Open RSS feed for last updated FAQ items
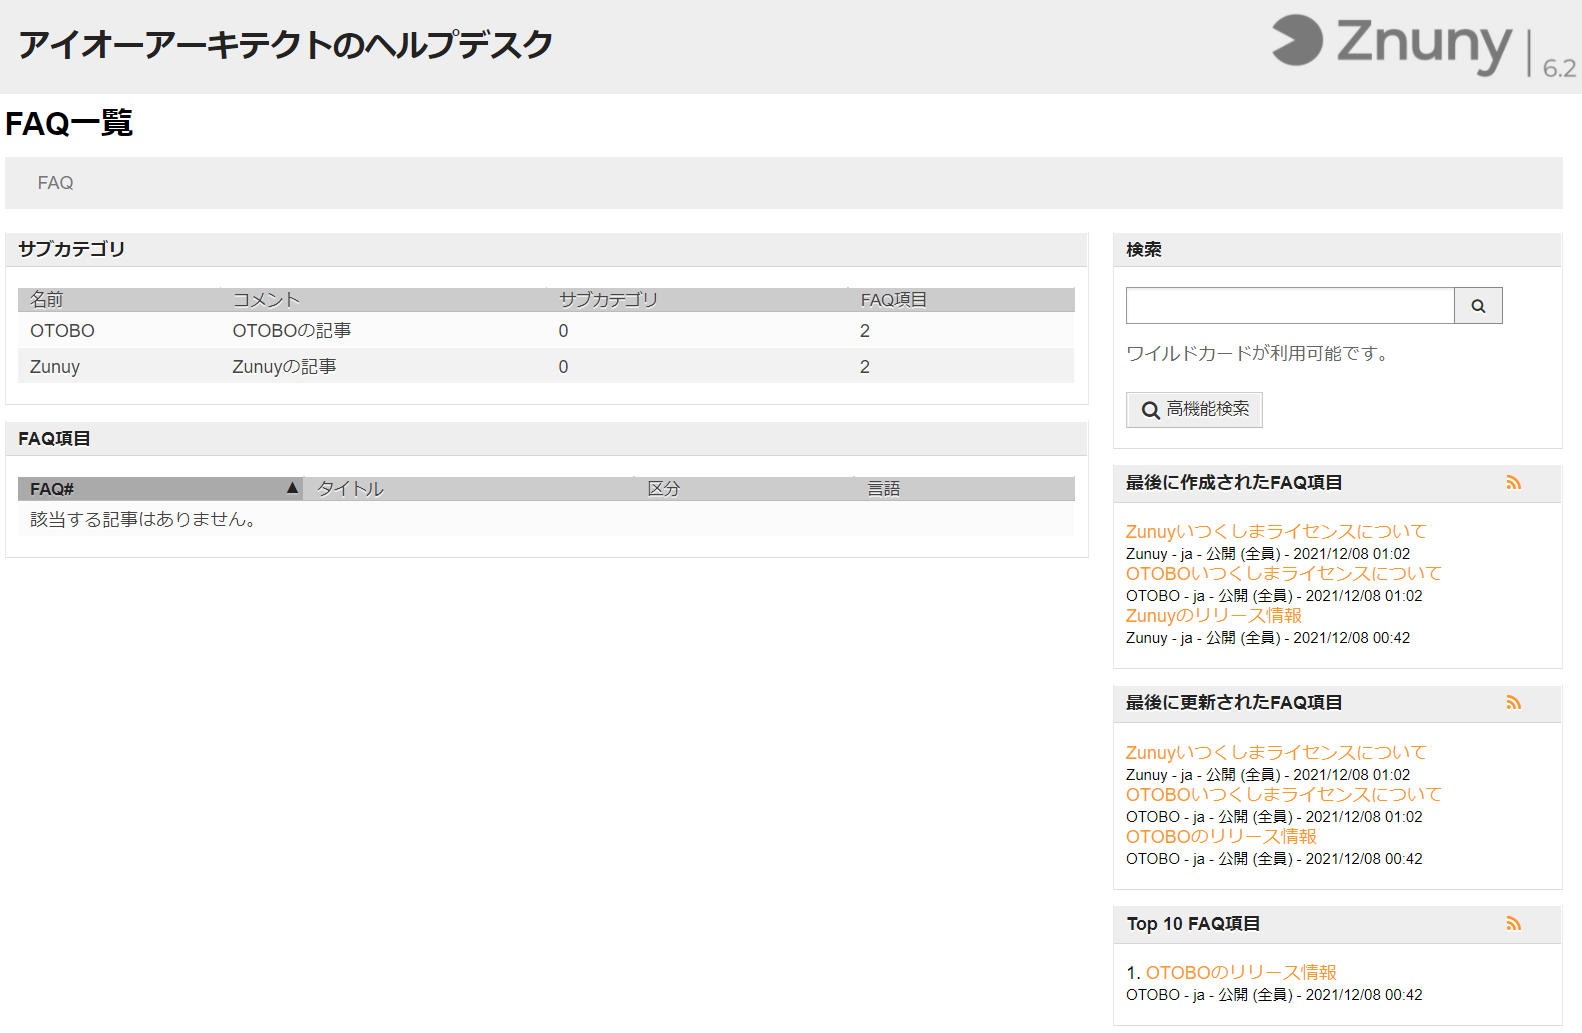1582x1033 pixels. pos(1514,703)
